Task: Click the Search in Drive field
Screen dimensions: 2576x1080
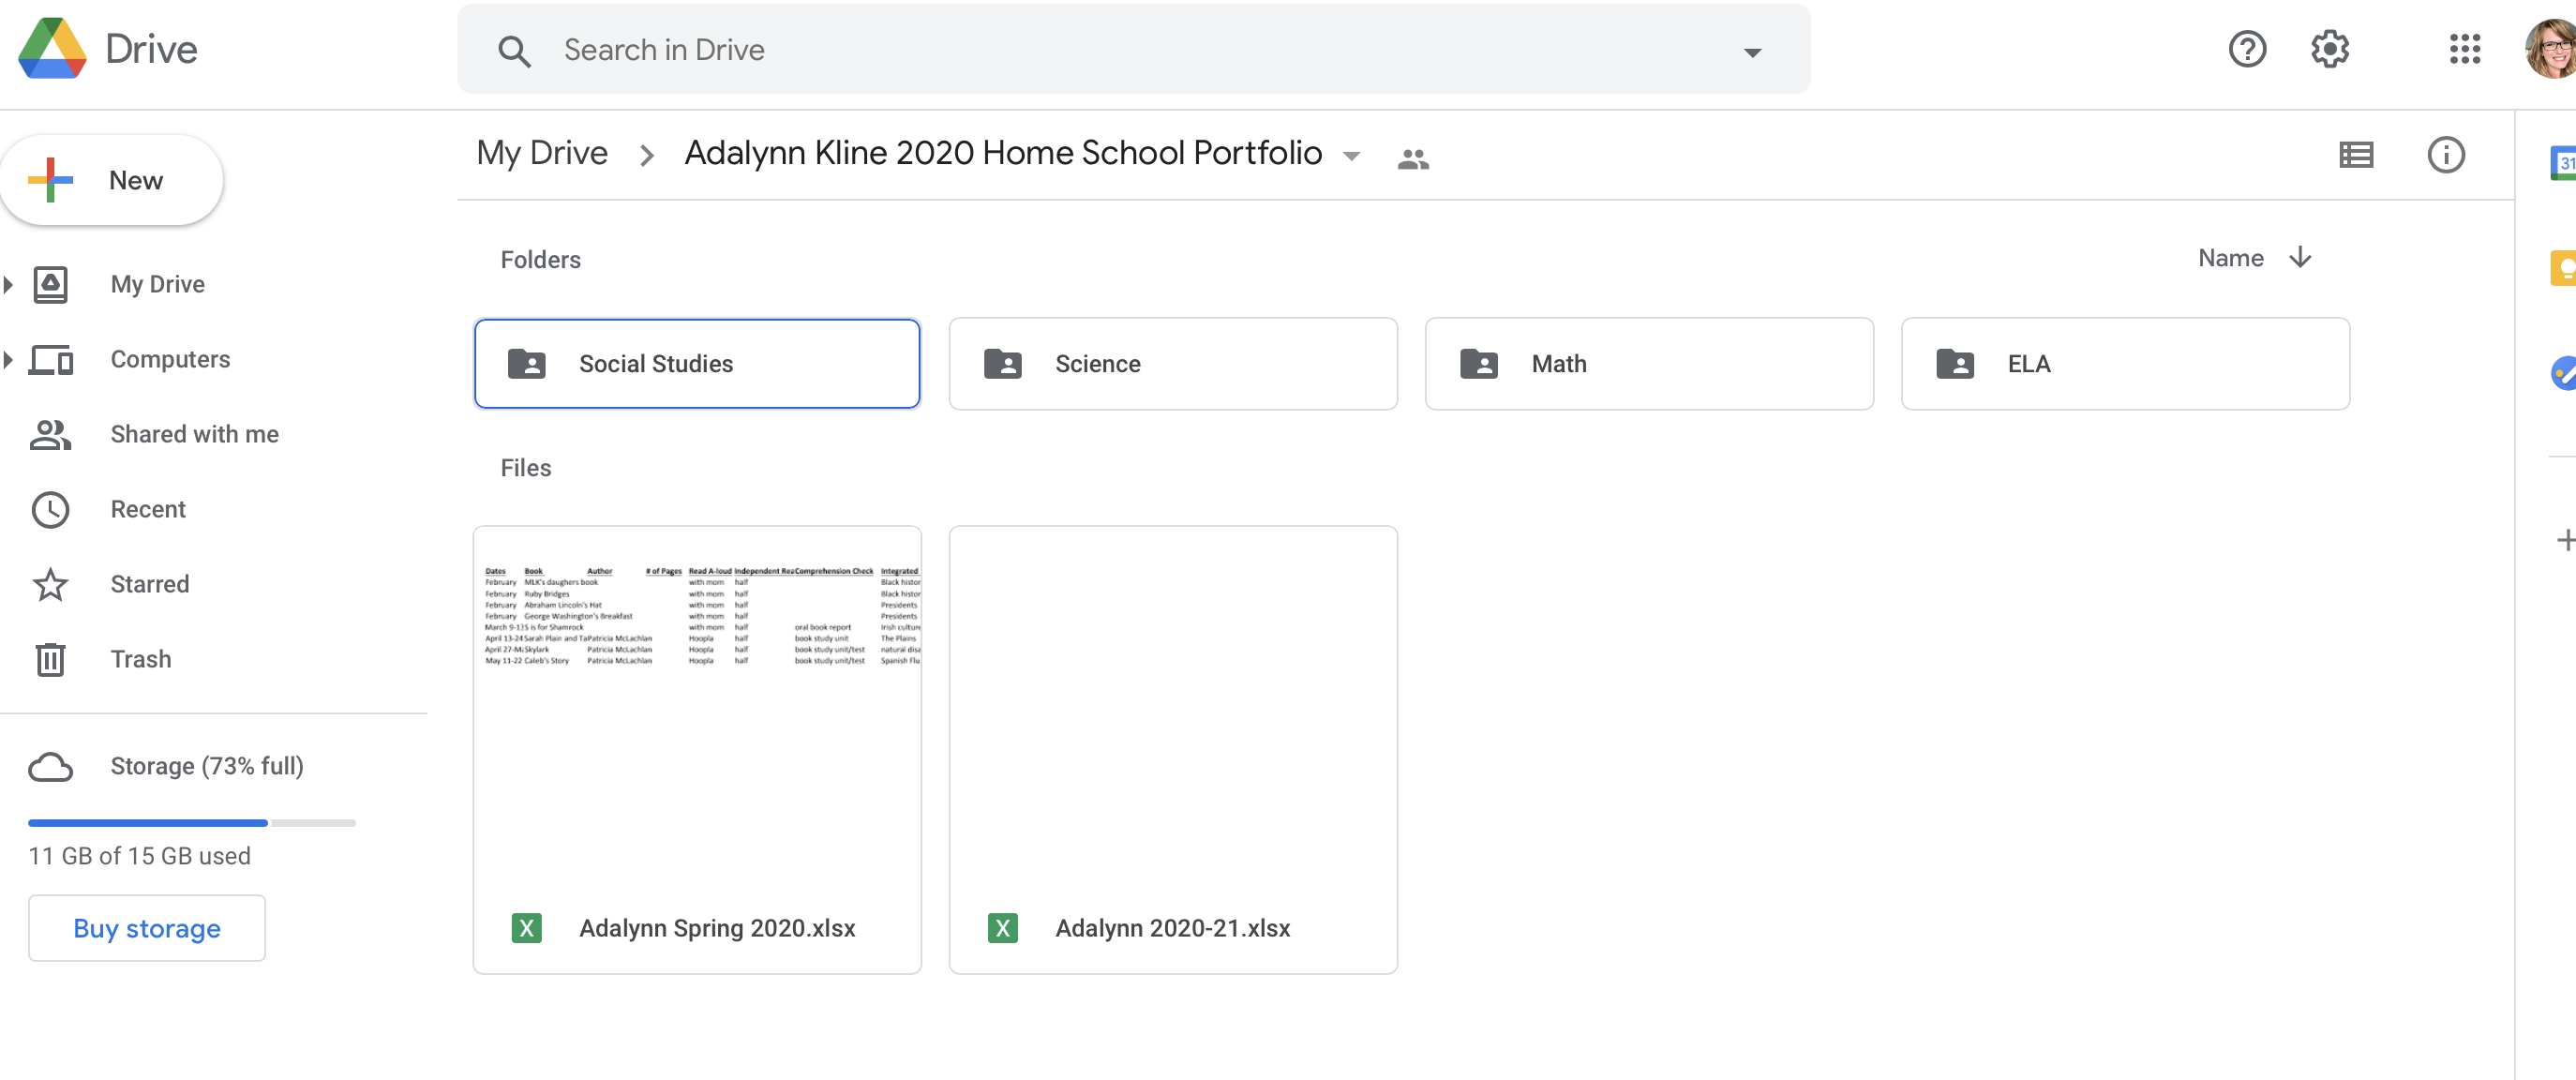Action: [x=1100, y=50]
